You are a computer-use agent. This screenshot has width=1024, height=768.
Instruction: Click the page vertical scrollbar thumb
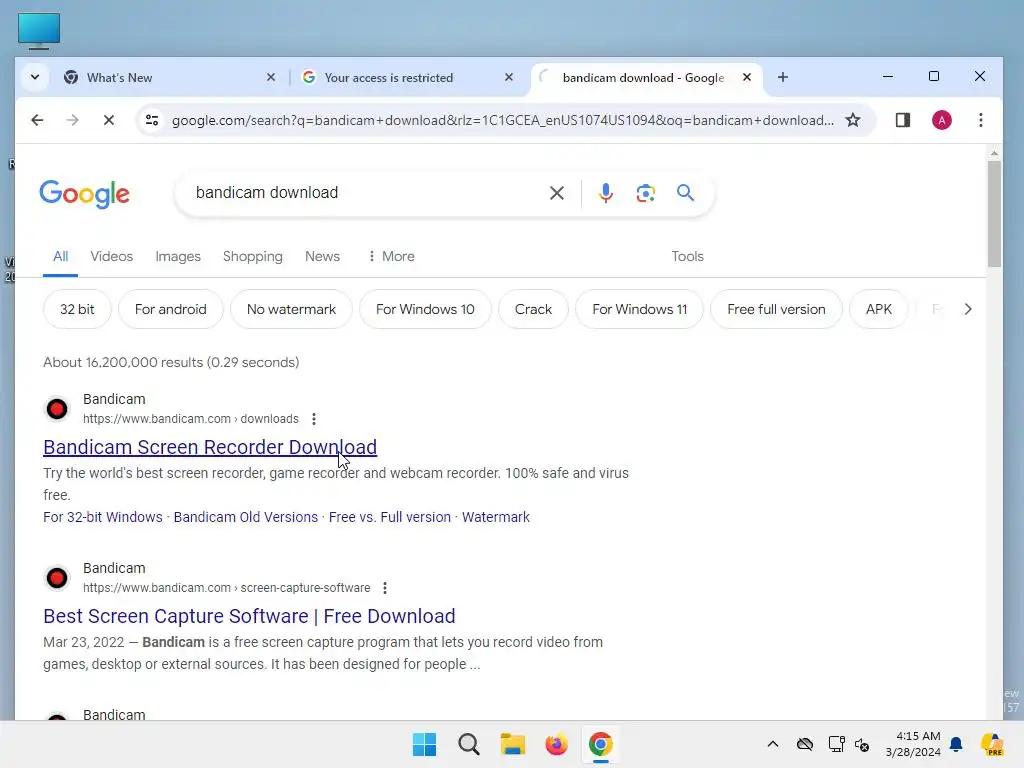pyautogui.click(x=994, y=214)
